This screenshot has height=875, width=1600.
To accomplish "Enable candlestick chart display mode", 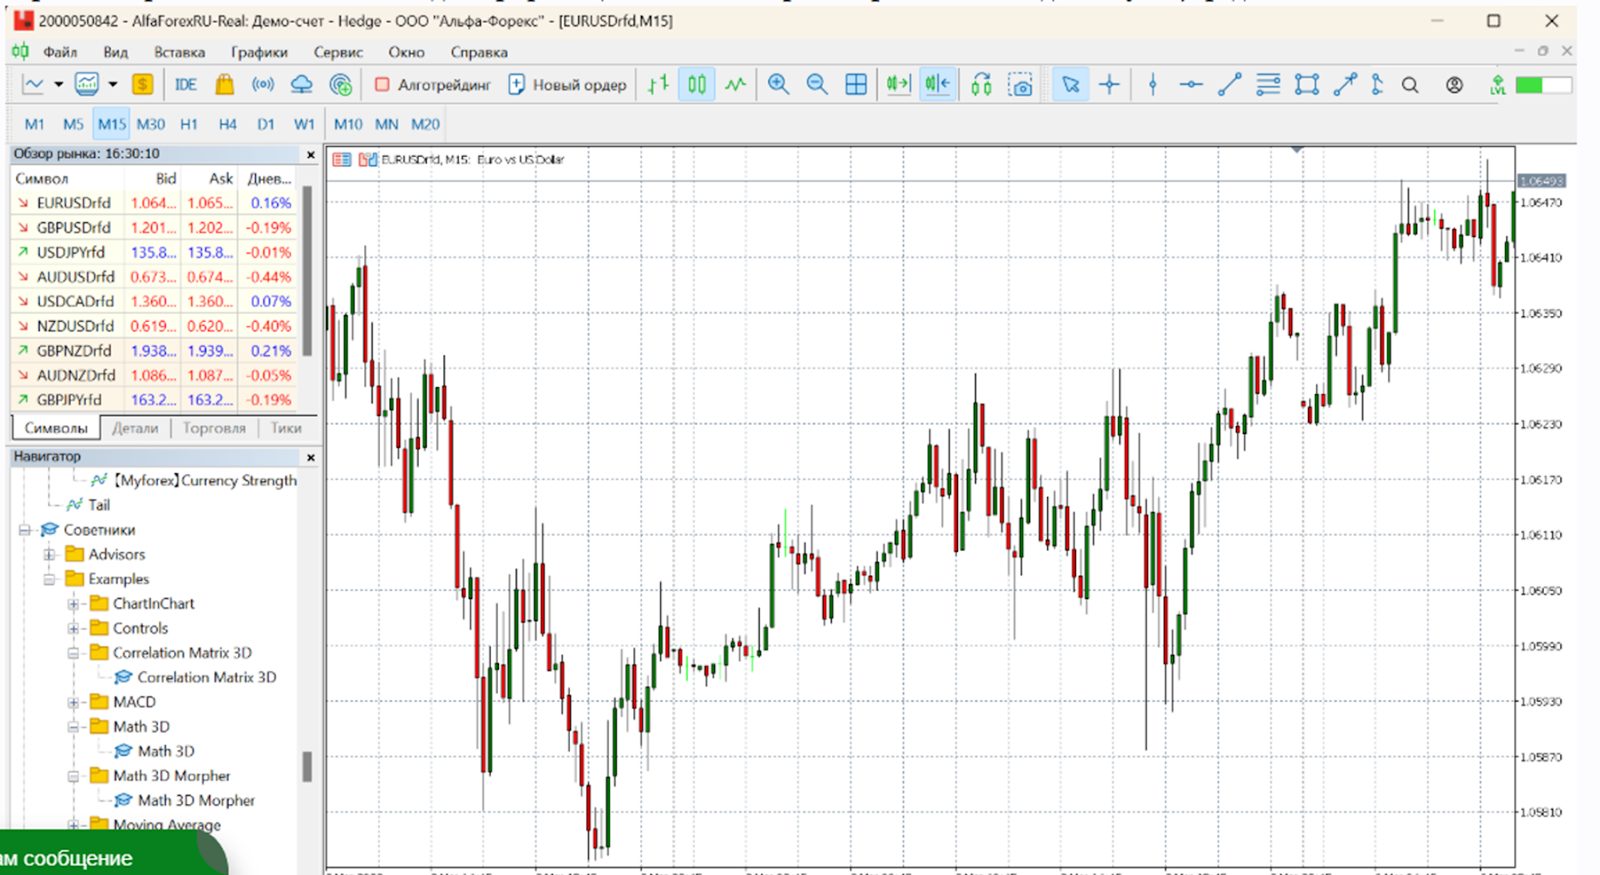I will pyautogui.click(x=696, y=85).
